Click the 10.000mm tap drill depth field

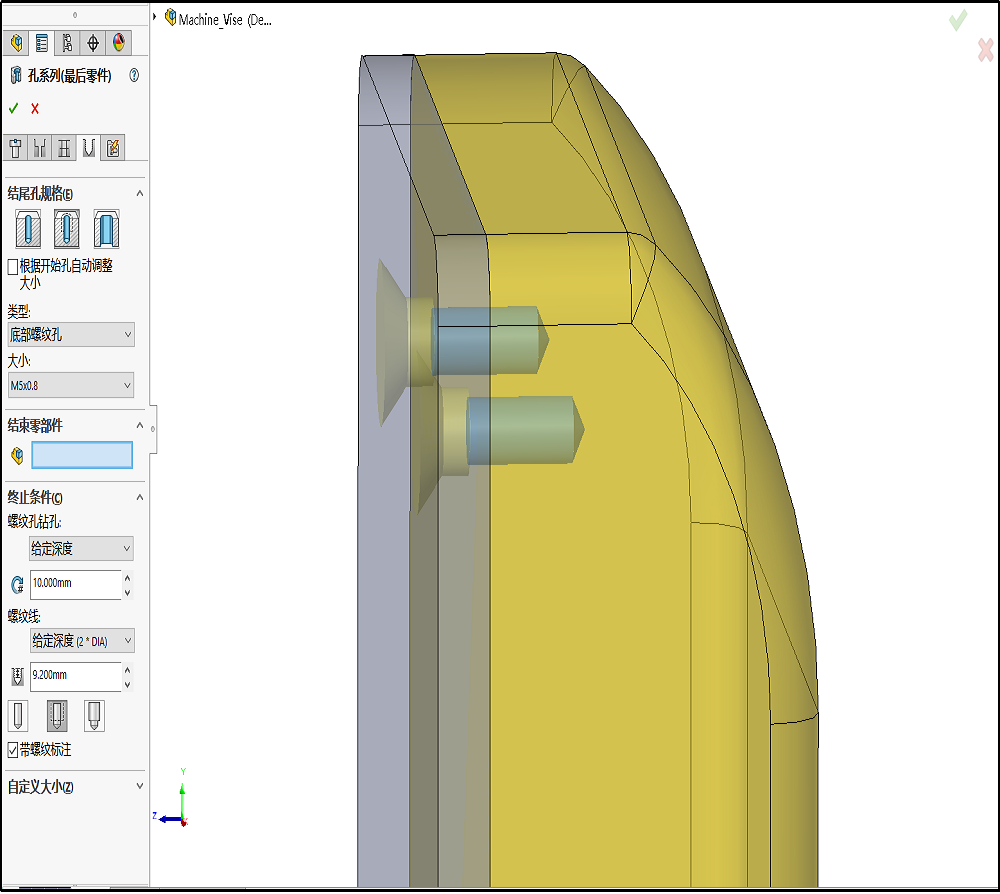pyautogui.click(x=75, y=583)
